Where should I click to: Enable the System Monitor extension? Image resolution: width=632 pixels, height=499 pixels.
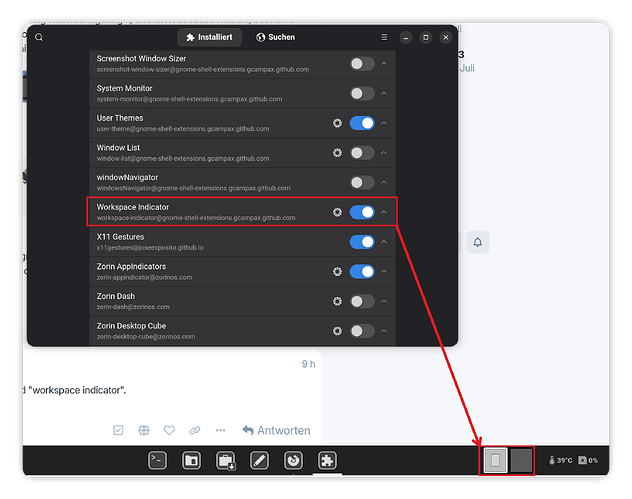point(362,94)
